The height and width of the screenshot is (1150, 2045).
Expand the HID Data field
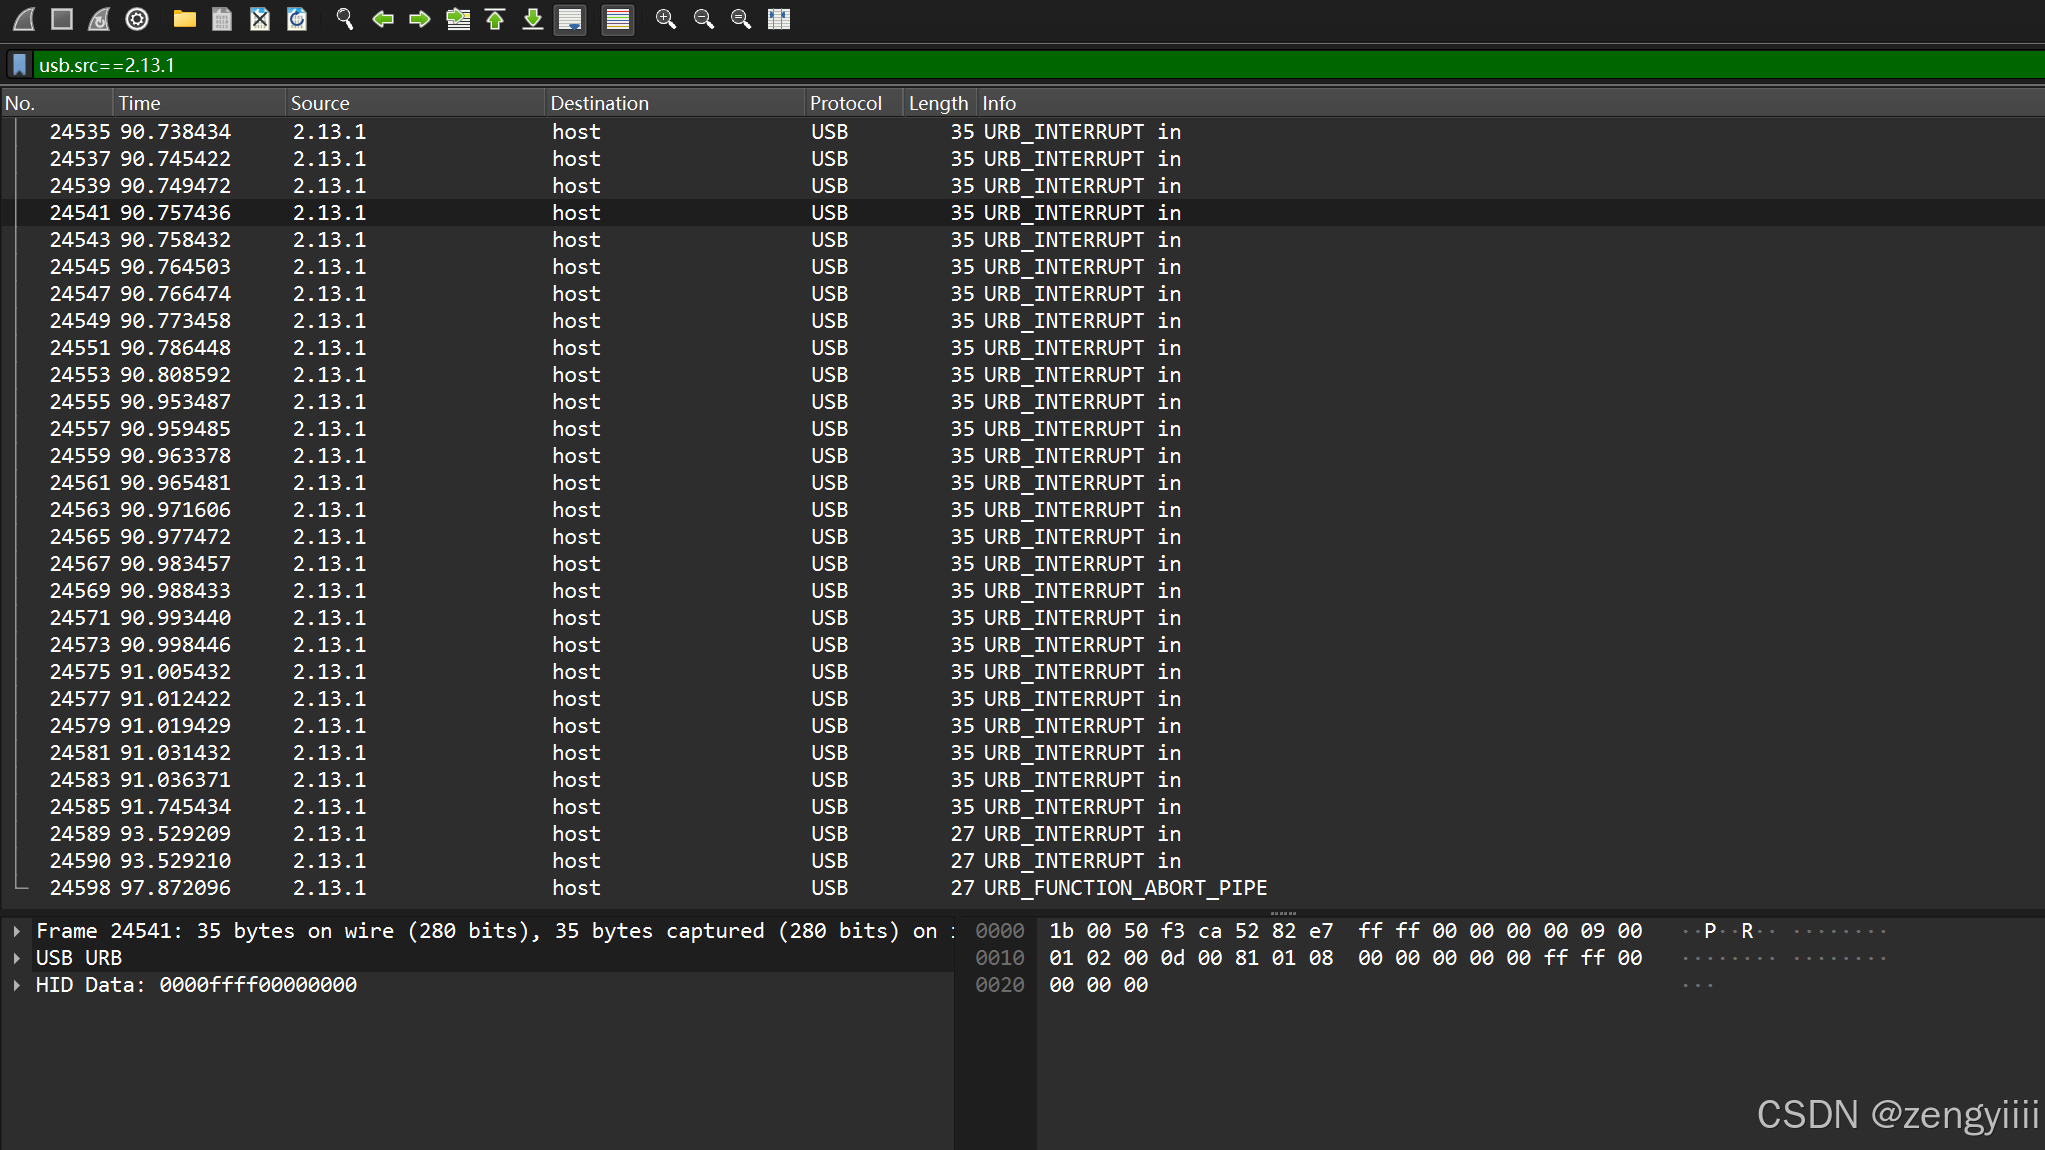coord(18,984)
